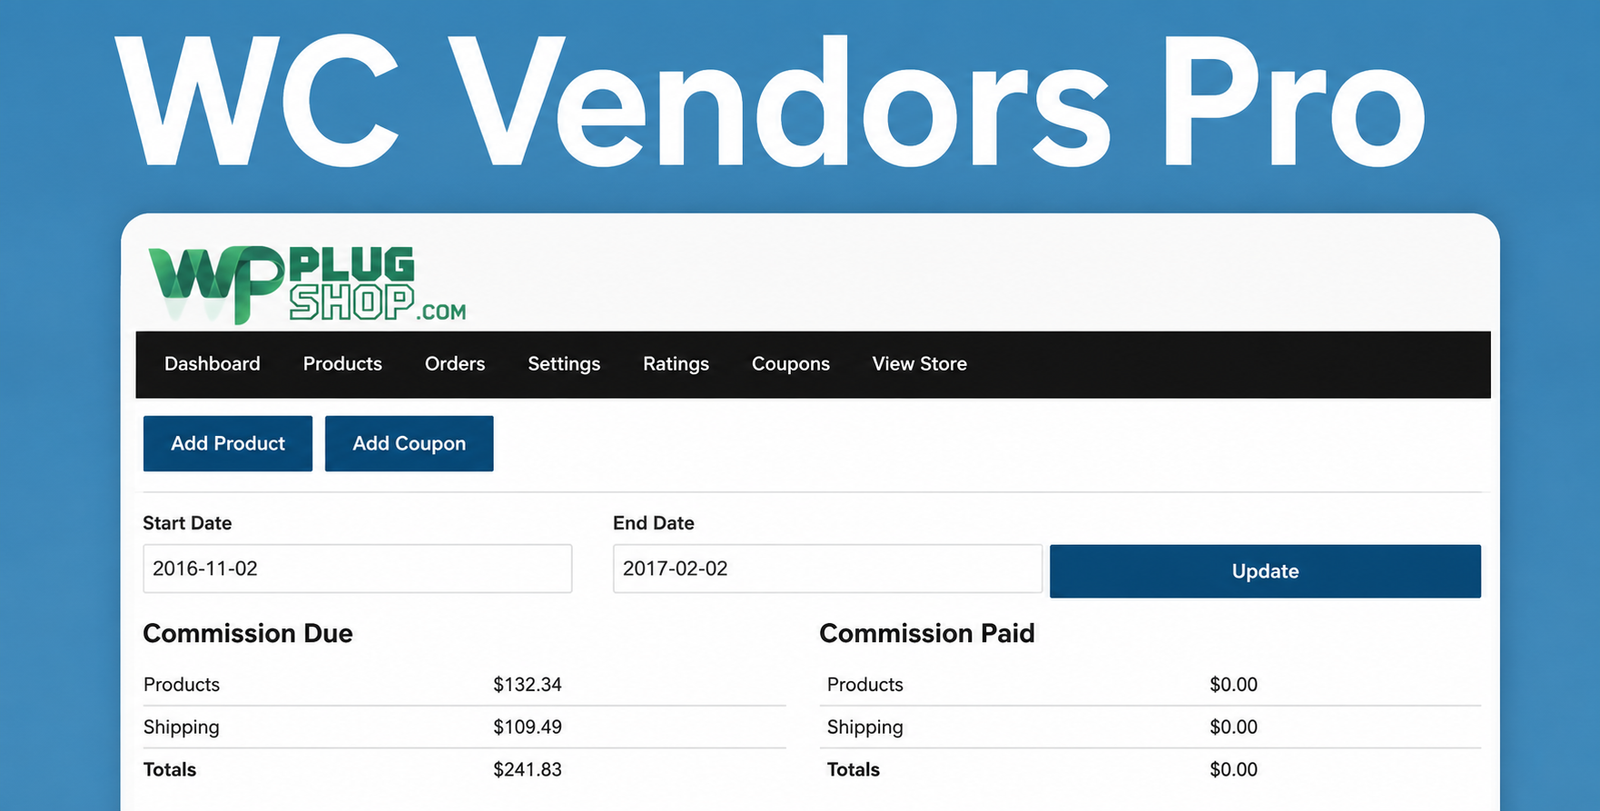Viewport: 1600px width, 811px height.
Task: Select the End Date label
Action: click(653, 523)
